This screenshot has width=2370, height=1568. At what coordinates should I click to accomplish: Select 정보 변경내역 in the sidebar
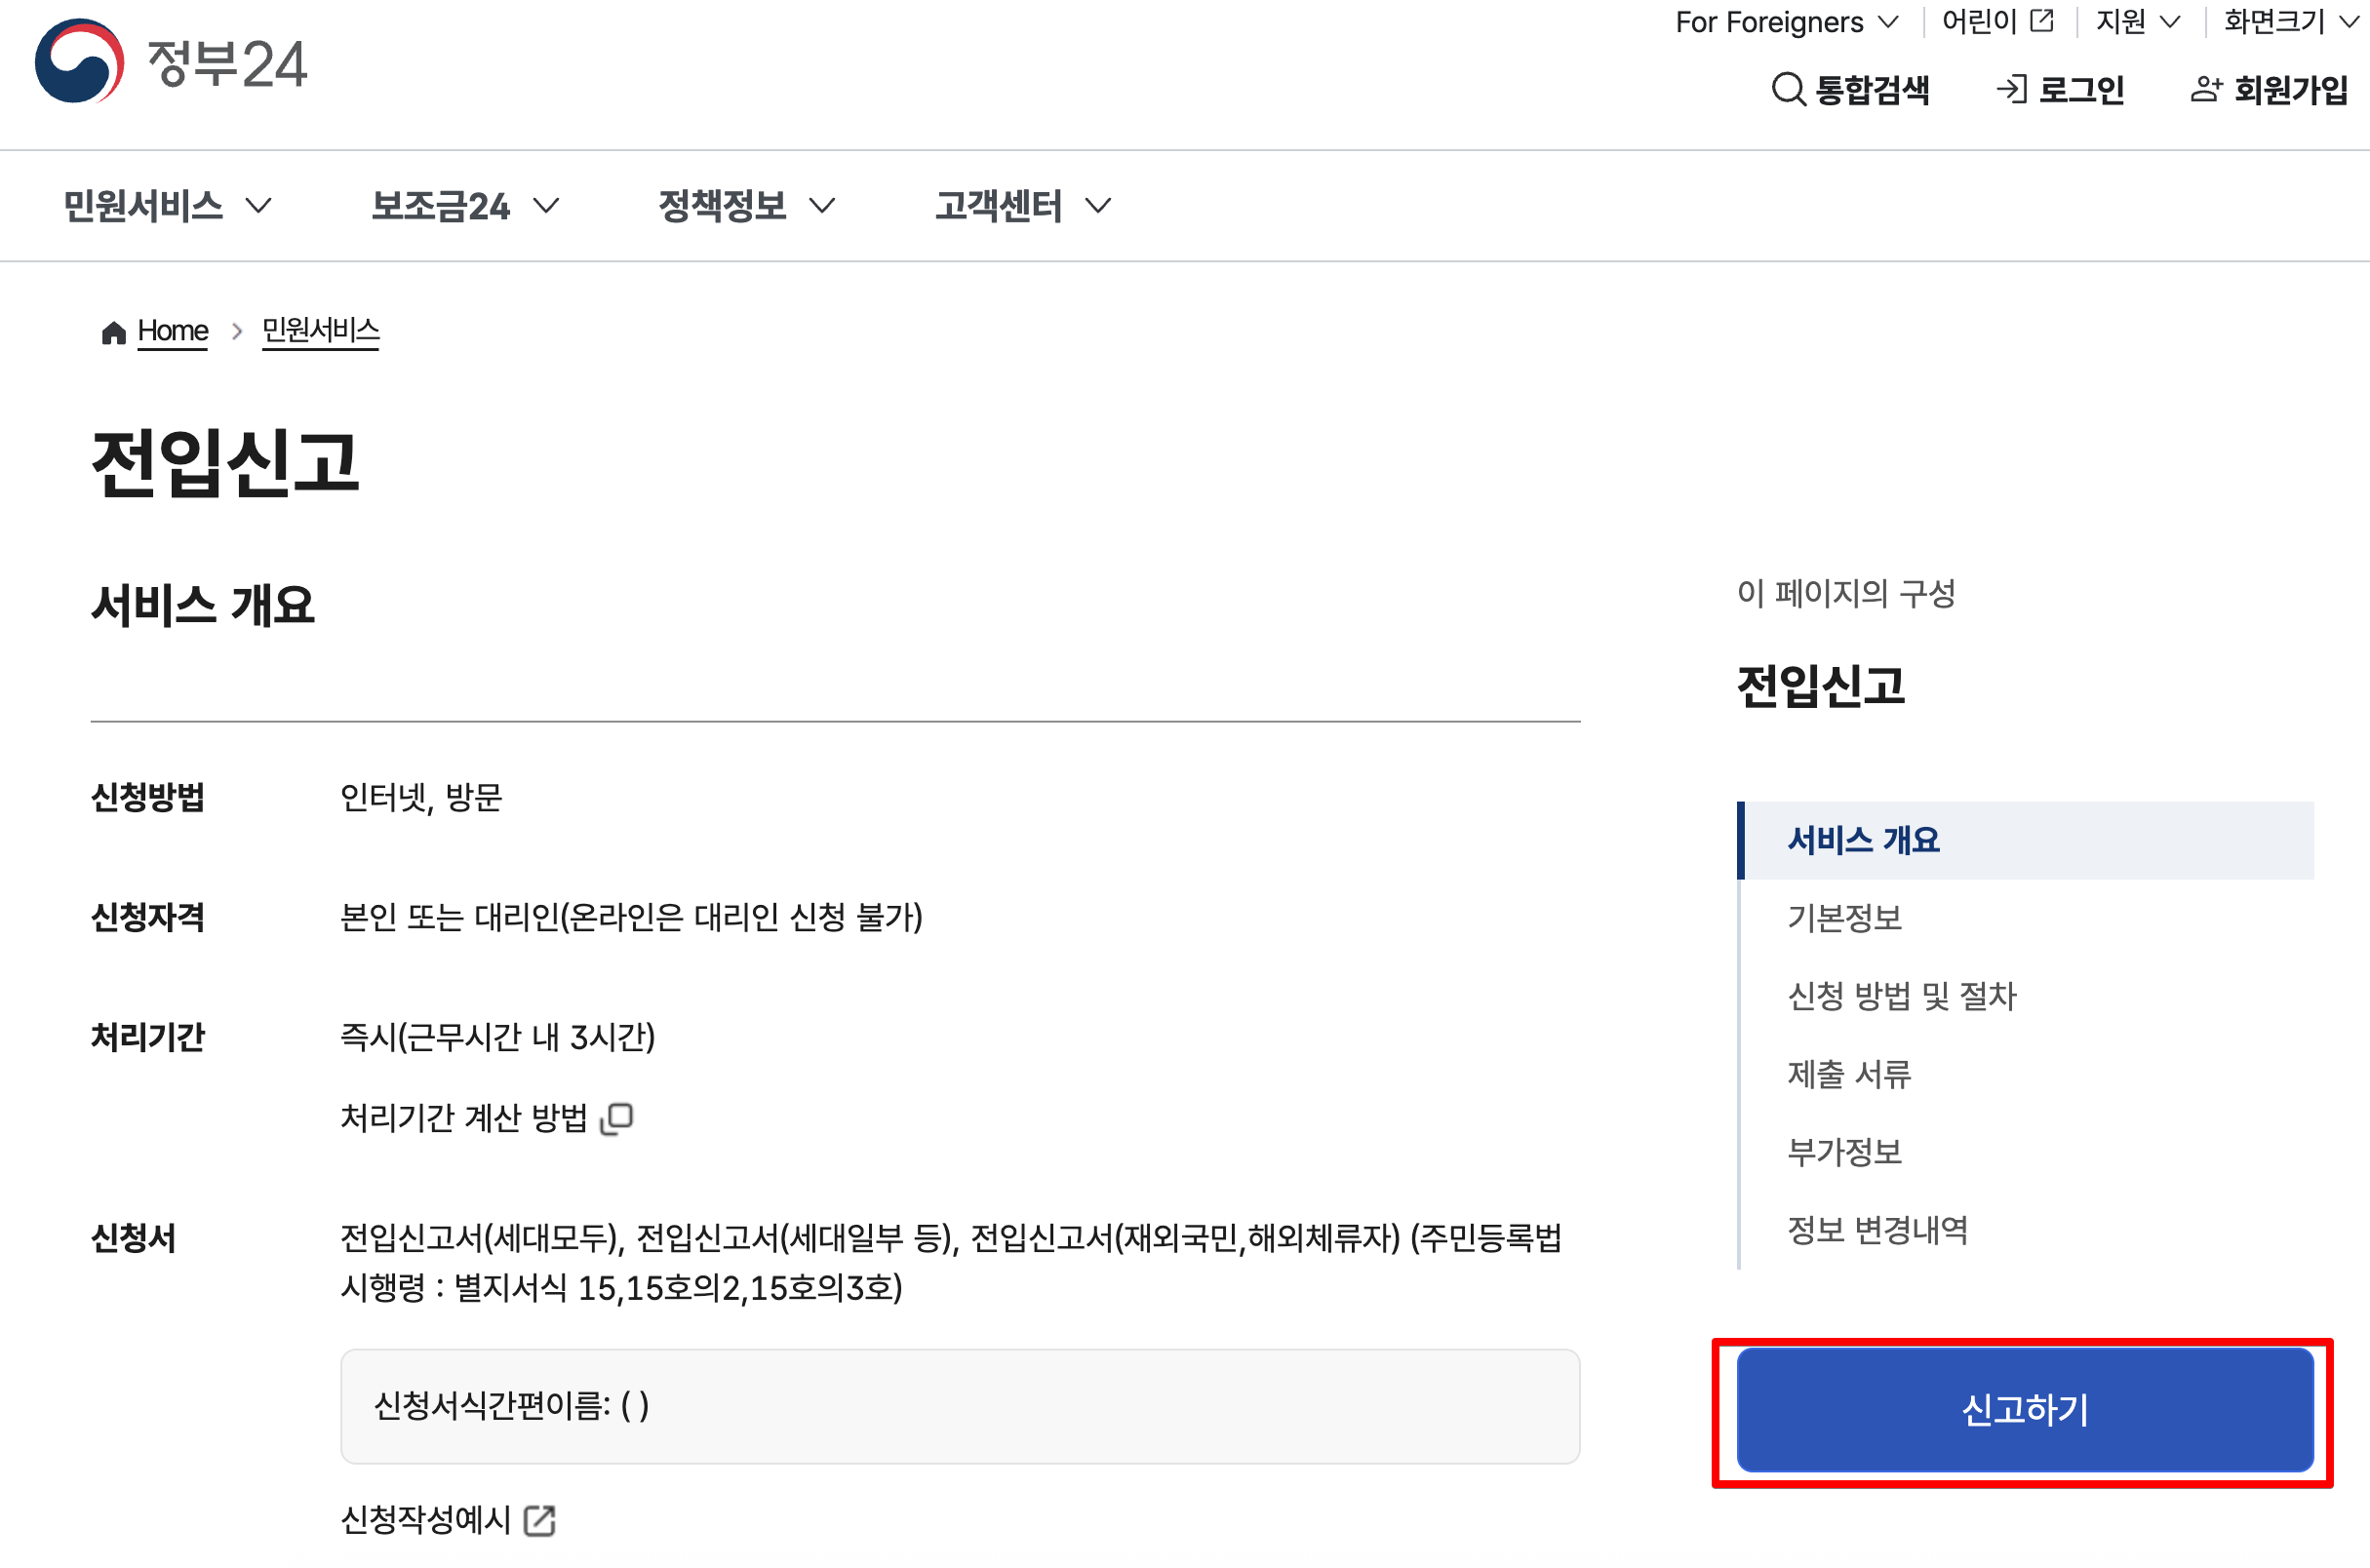coord(1877,1231)
